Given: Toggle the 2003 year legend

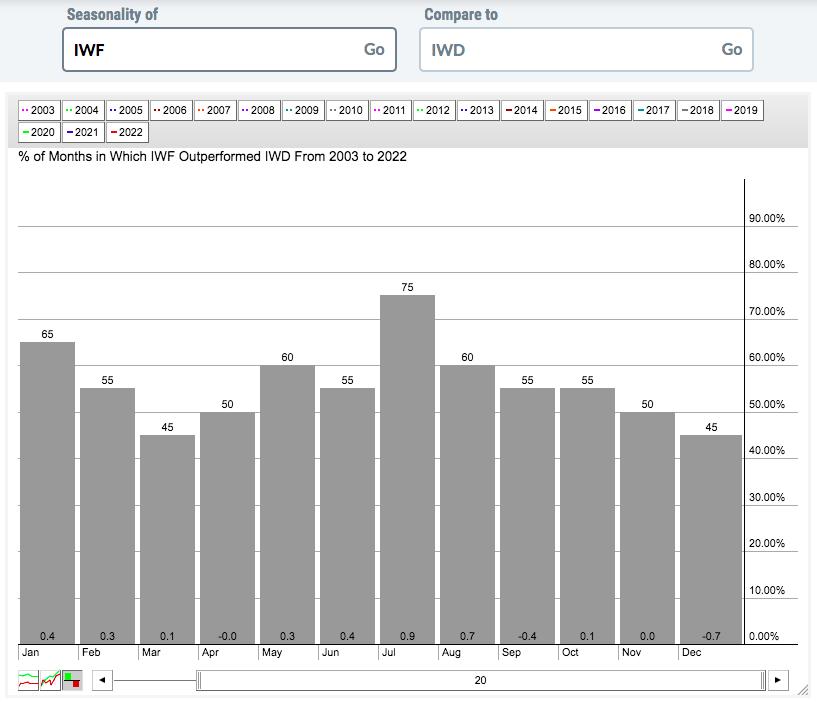Looking at the screenshot, I should point(40,110).
